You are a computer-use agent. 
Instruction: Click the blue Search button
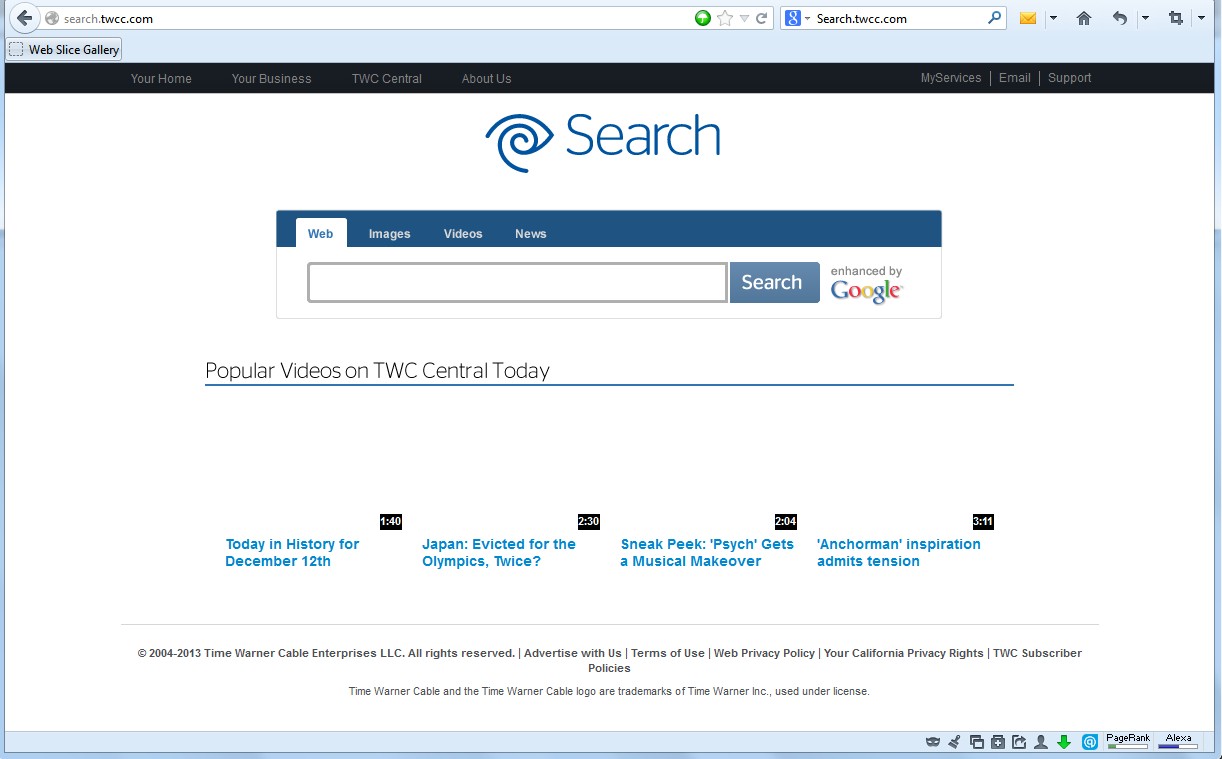[774, 283]
